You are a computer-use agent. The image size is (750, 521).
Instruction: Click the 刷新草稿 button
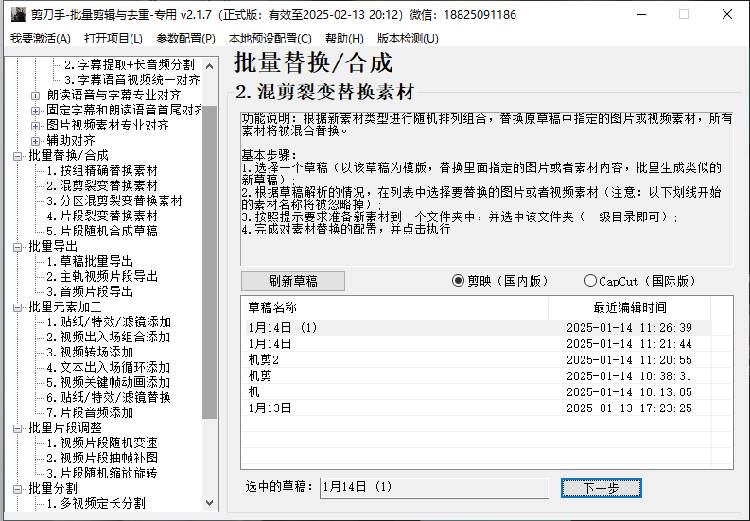pyautogui.click(x=298, y=281)
